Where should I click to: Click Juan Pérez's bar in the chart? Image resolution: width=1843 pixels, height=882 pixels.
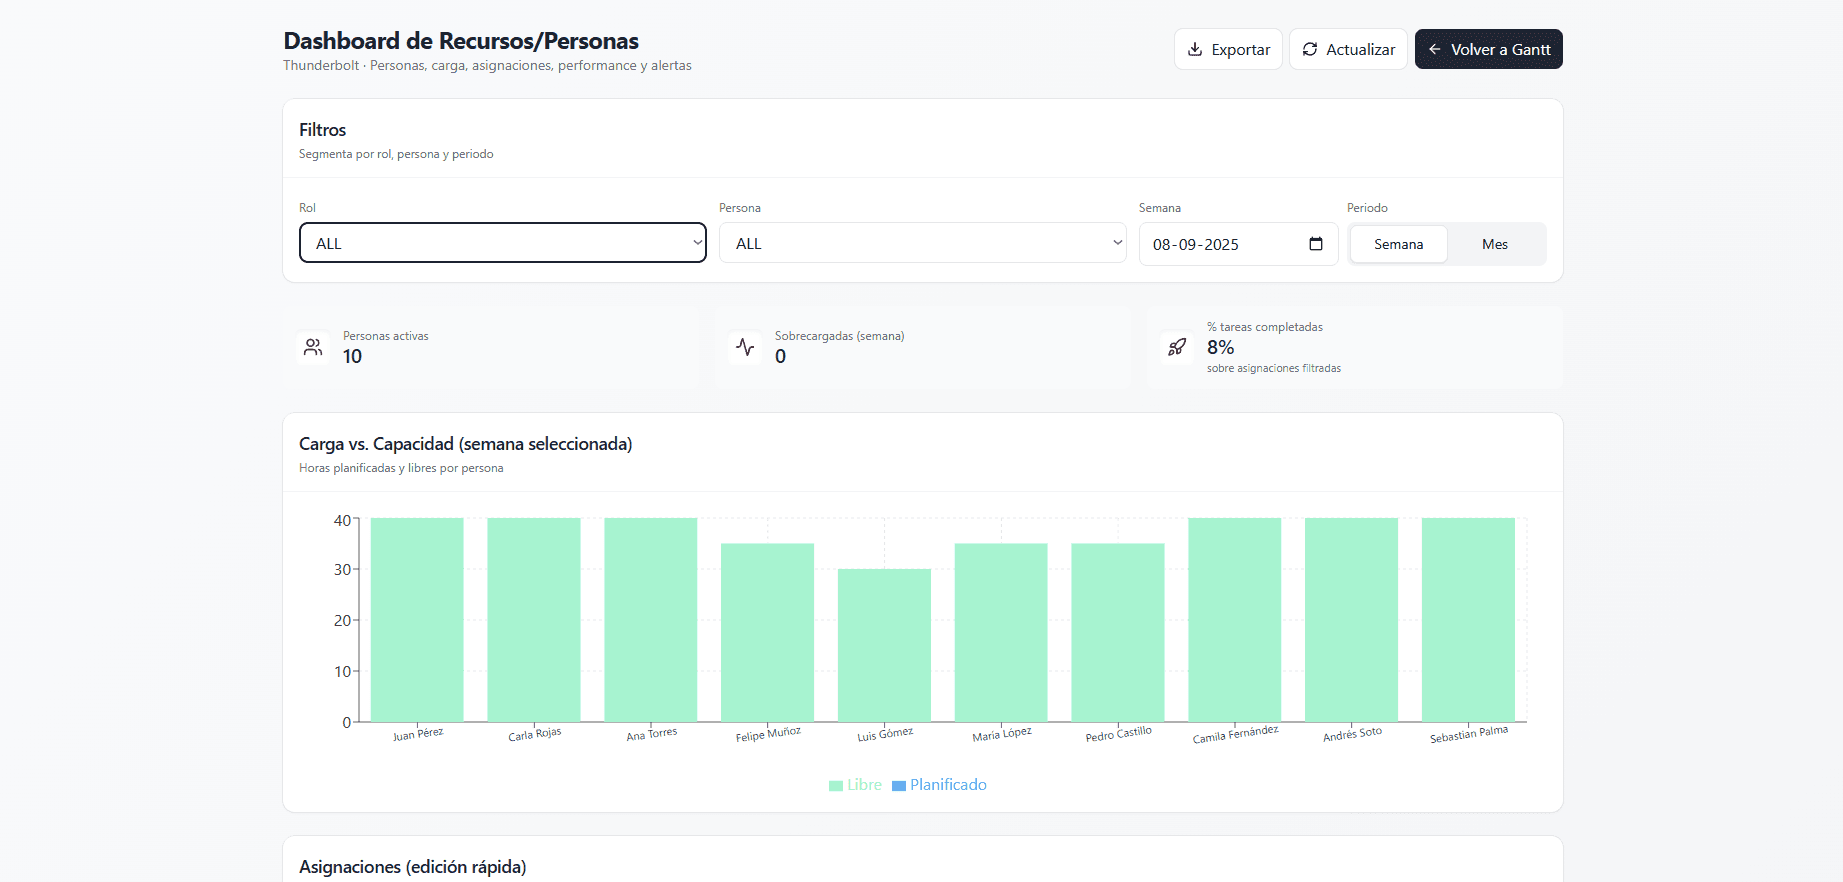(x=417, y=619)
